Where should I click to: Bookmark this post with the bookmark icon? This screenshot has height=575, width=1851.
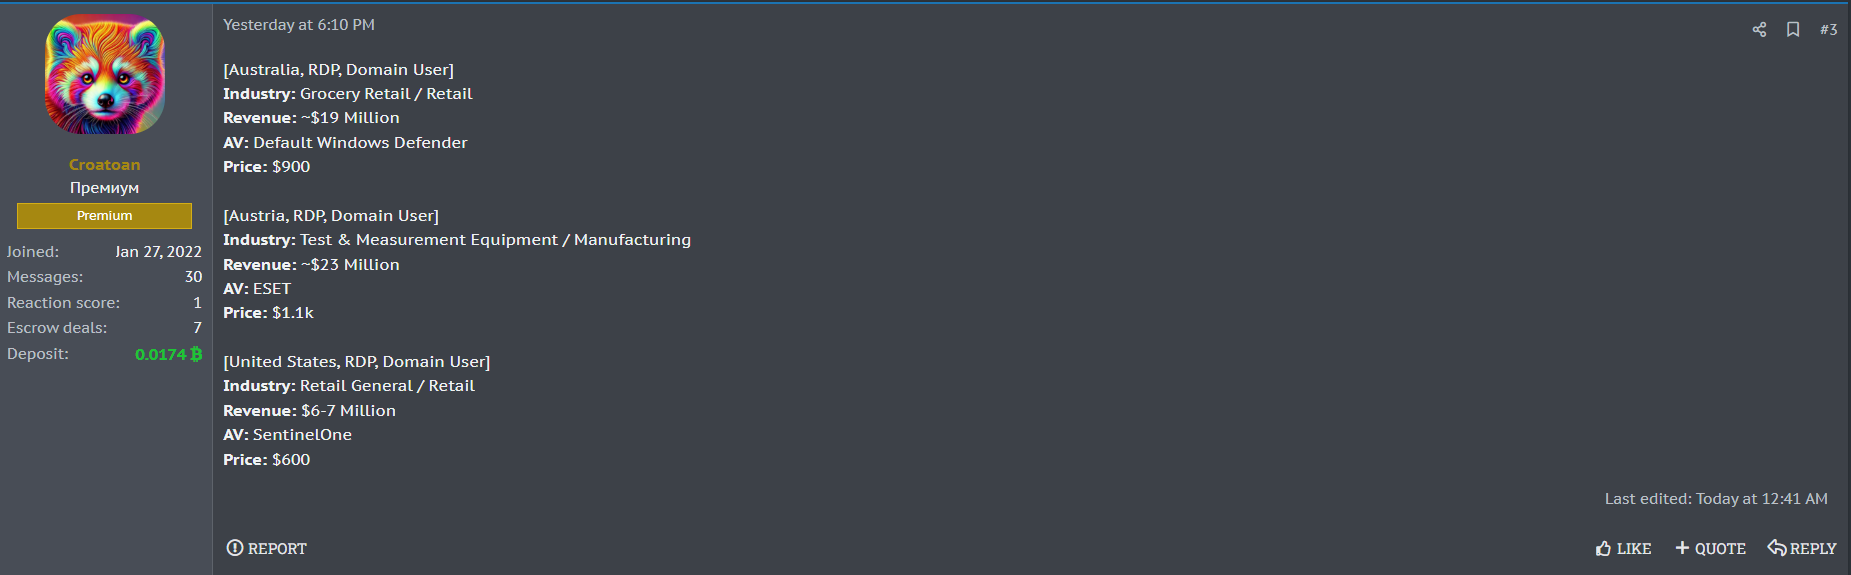pyautogui.click(x=1793, y=30)
